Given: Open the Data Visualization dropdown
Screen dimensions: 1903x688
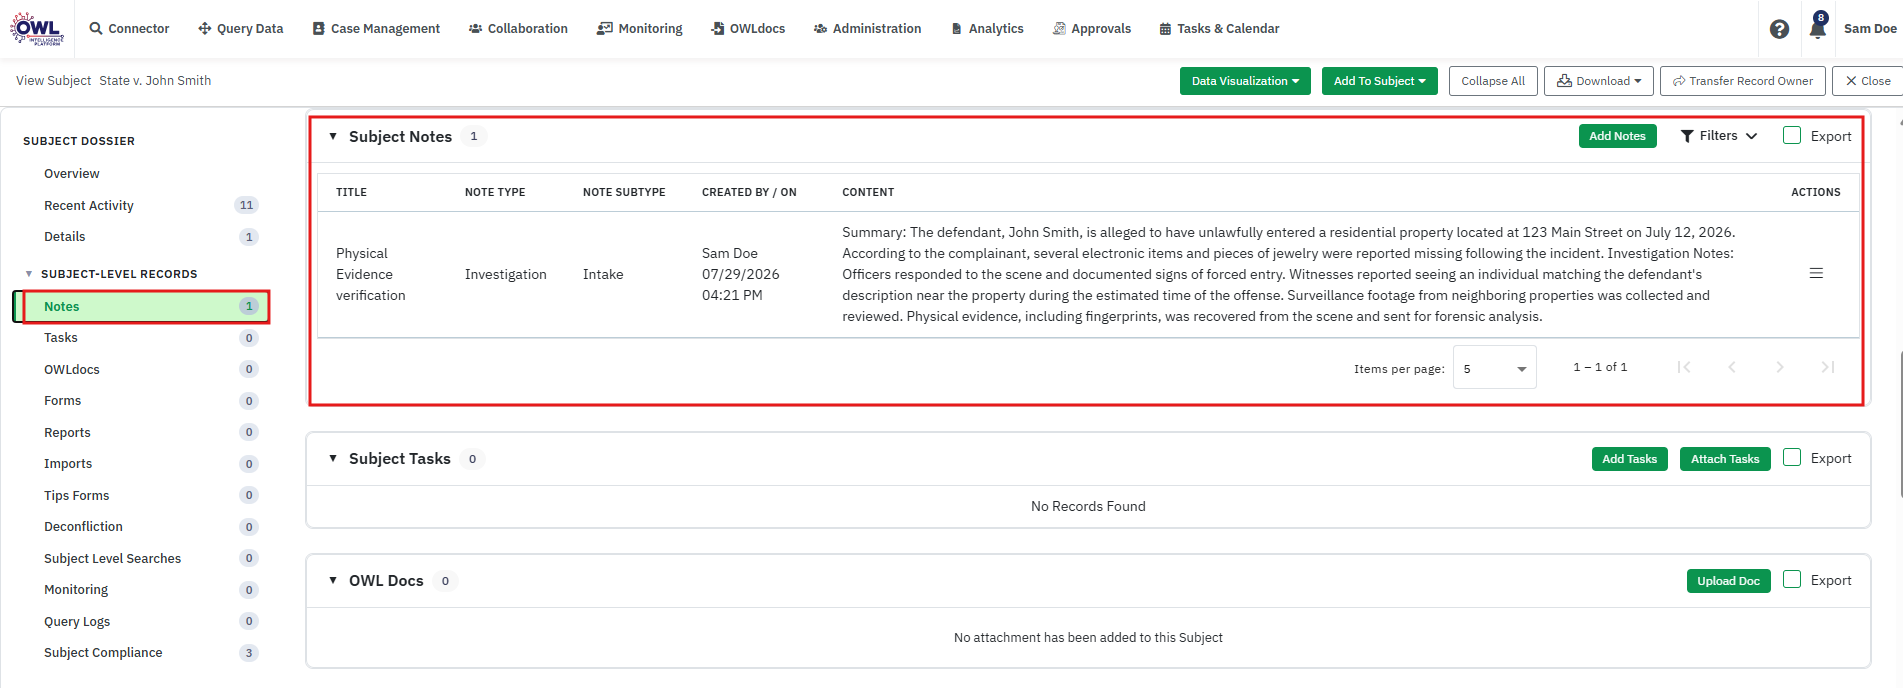Looking at the screenshot, I should [x=1245, y=81].
